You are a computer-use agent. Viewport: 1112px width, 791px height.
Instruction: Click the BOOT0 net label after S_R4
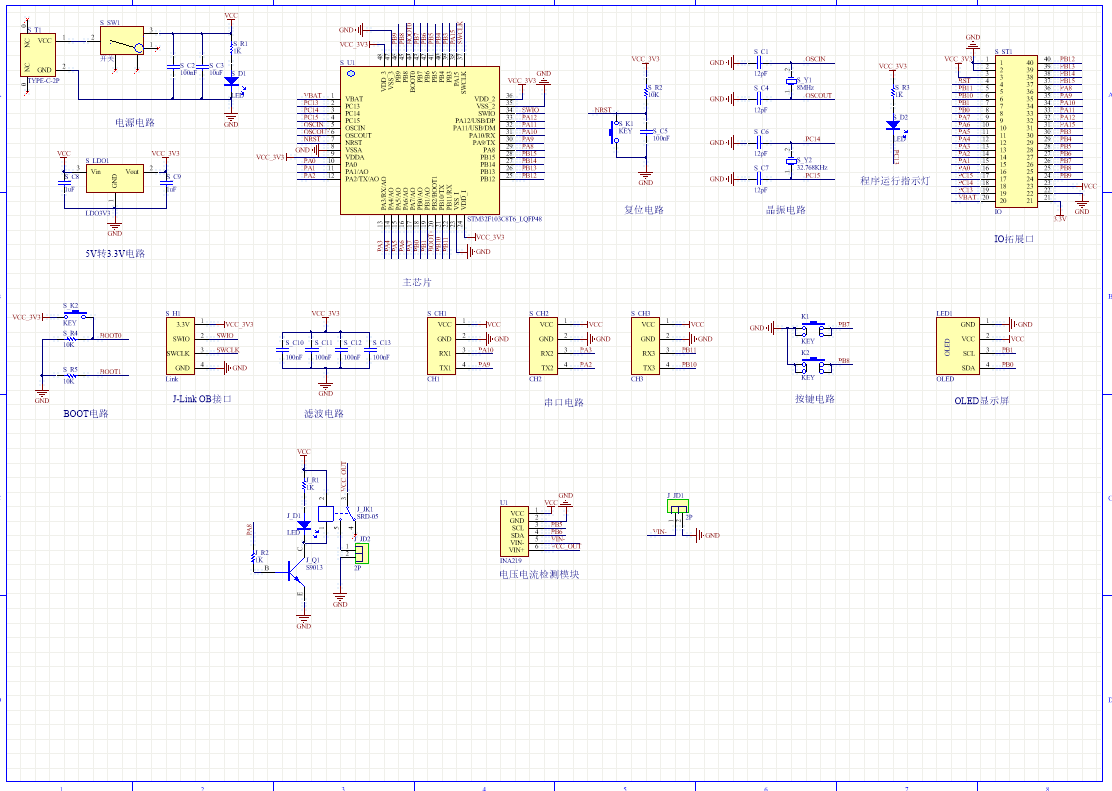pos(110,336)
